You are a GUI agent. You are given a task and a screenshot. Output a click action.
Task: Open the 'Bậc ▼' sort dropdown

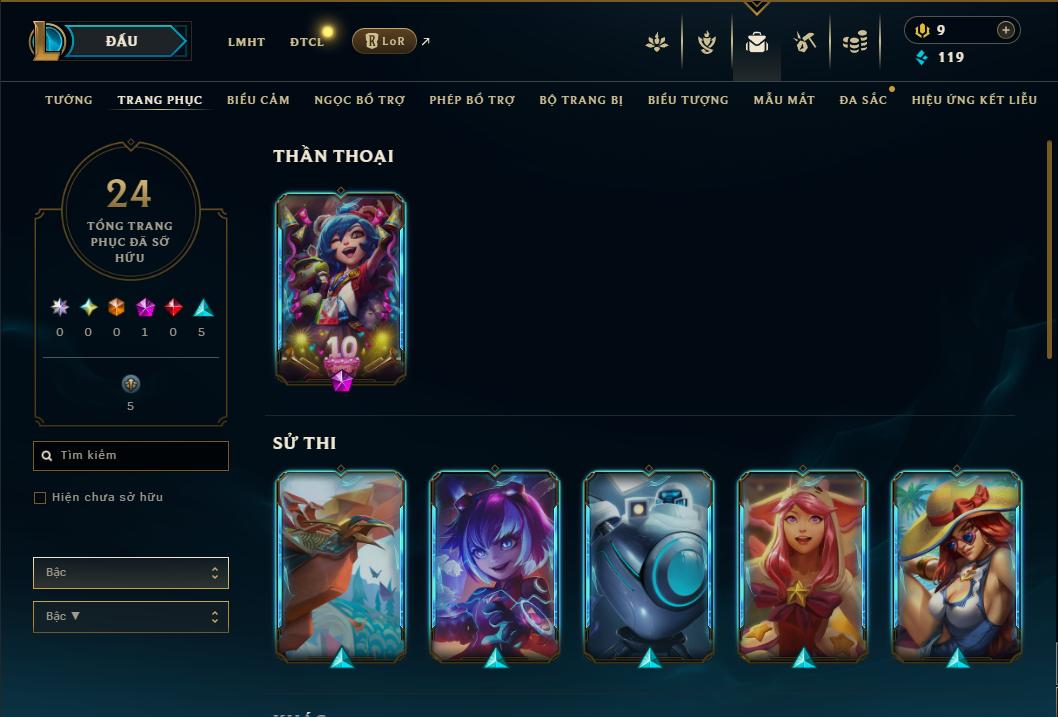[x=131, y=616]
